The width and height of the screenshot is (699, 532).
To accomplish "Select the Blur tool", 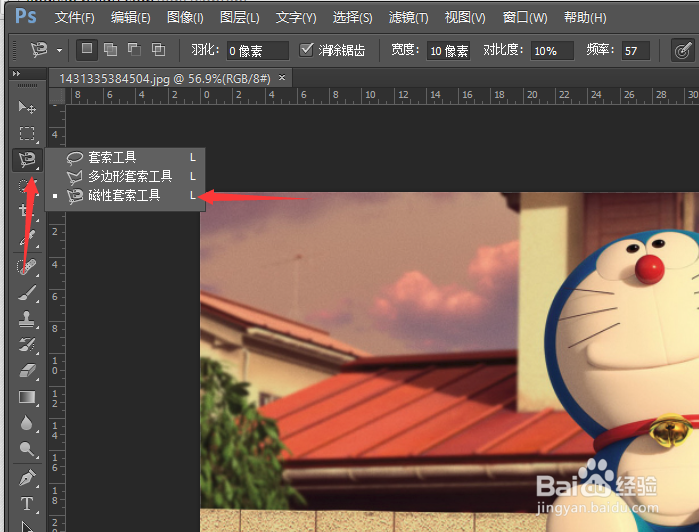I will pos(27,423).
